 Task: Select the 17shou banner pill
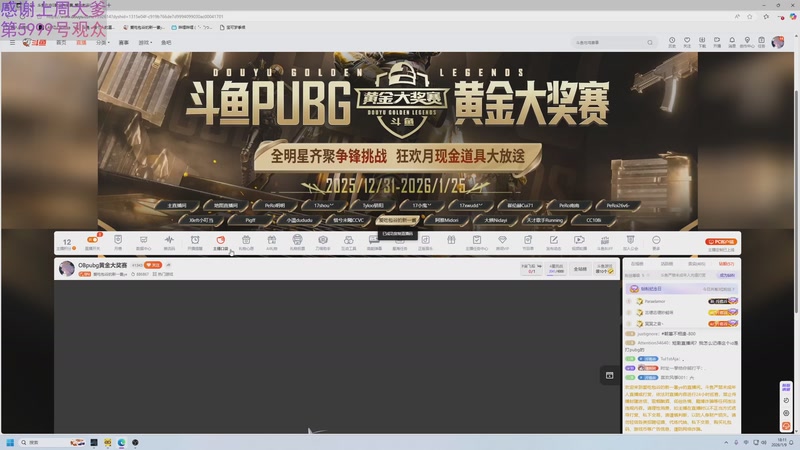coord(323,206)
